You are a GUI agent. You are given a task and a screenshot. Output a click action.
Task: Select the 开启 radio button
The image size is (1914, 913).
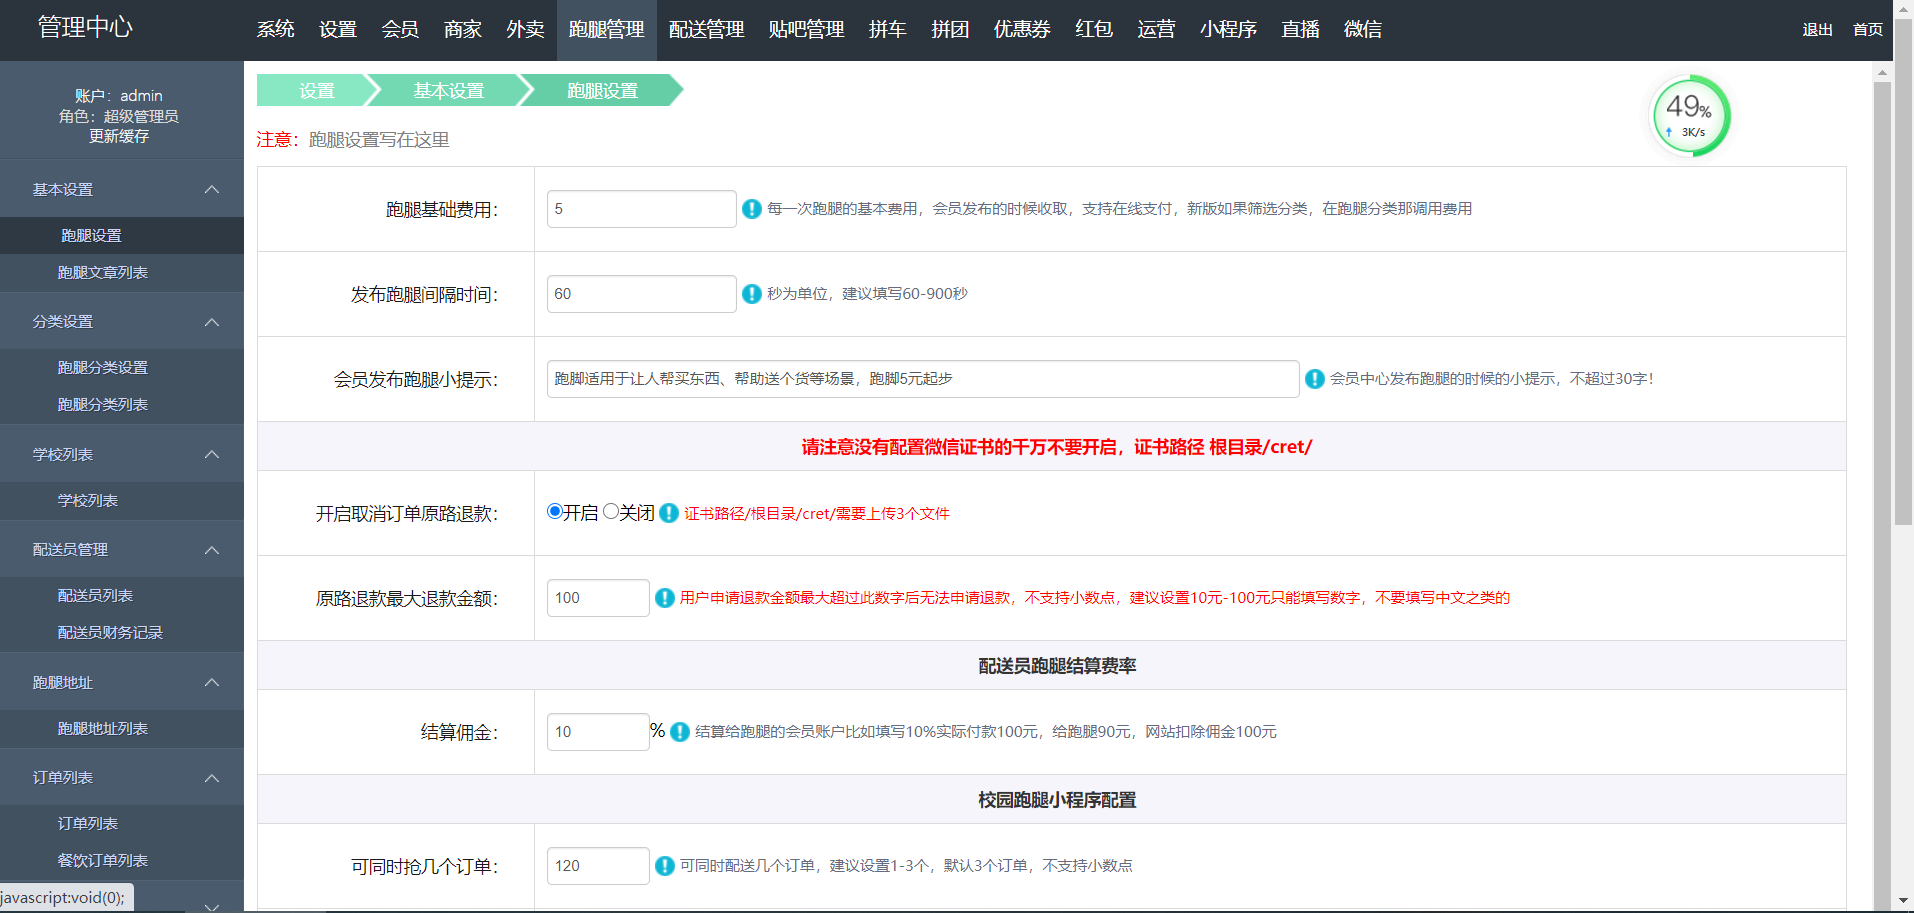(x=554, y=511)
